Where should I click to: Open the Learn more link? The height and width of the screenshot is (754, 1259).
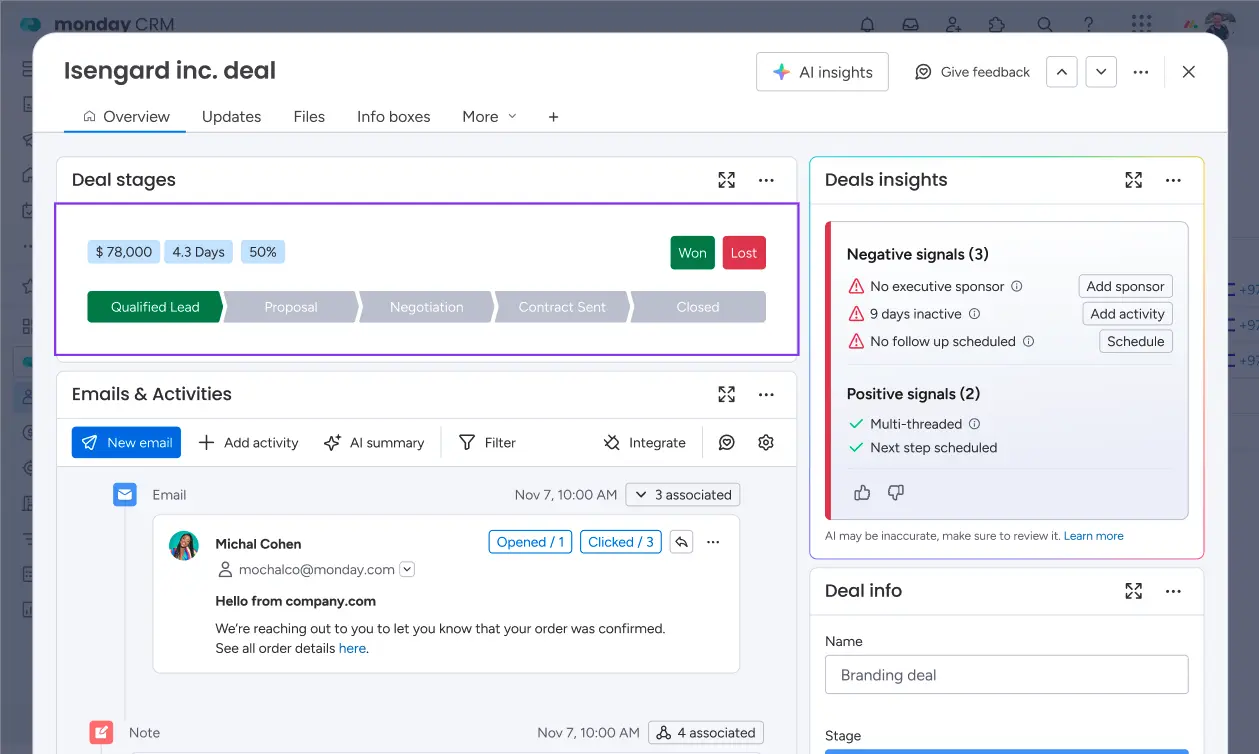(1093, 536)
